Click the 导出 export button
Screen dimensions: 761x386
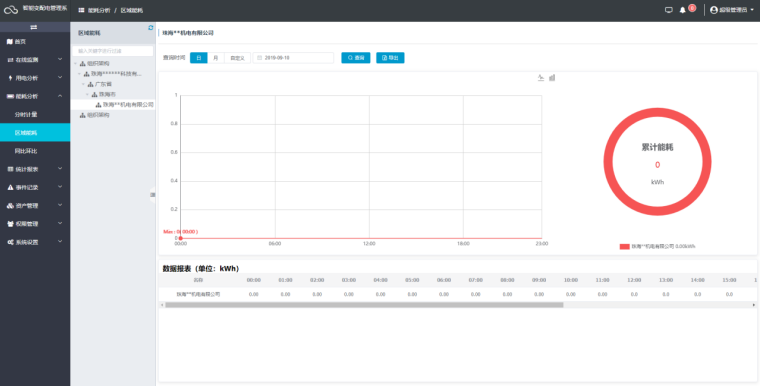point(390,58)
